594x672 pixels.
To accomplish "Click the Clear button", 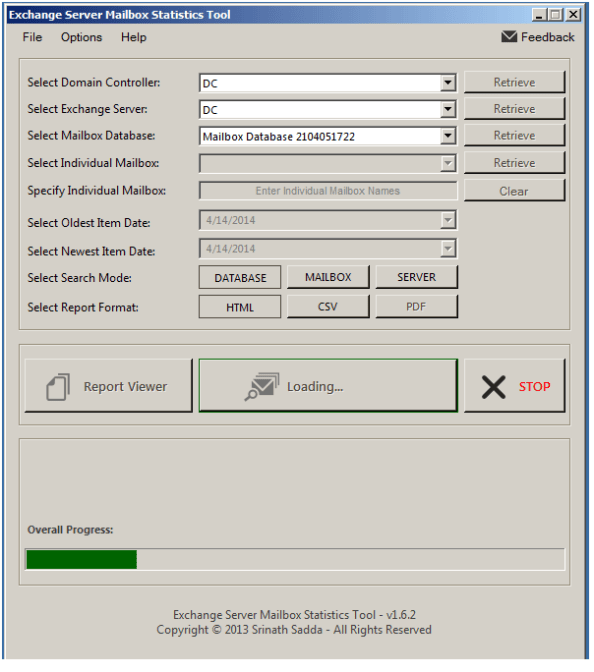I will 514,191.
